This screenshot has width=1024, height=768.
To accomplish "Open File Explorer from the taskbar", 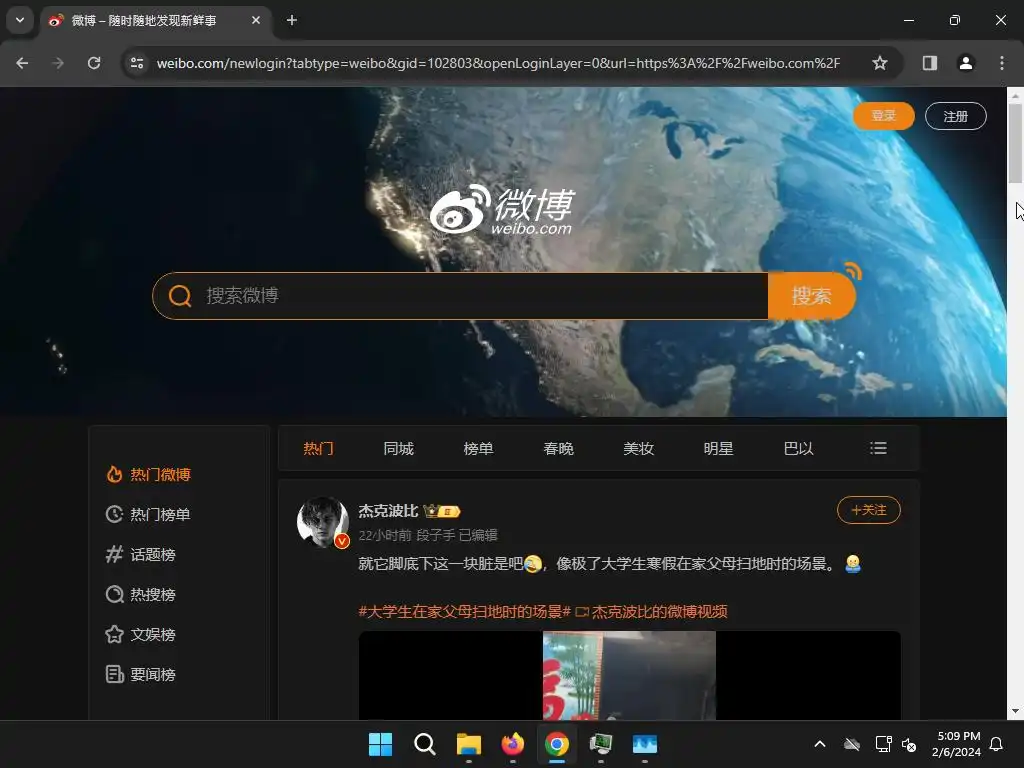I will coord(469,744).
